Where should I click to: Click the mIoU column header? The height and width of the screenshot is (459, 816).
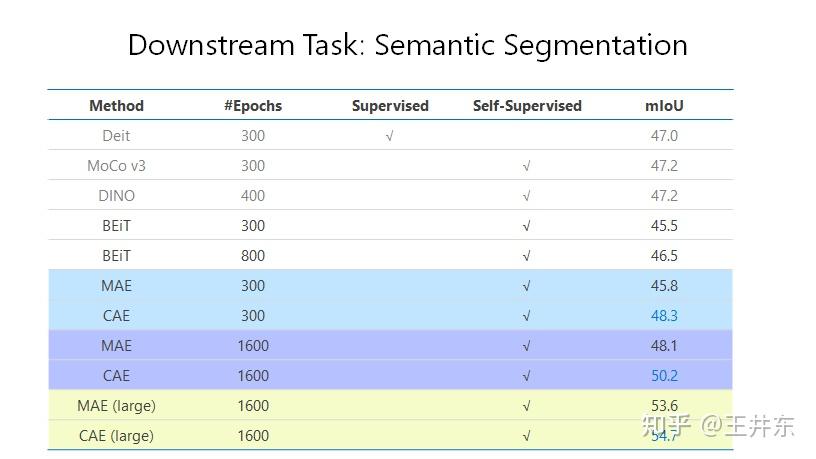click(x=664, y=105)
